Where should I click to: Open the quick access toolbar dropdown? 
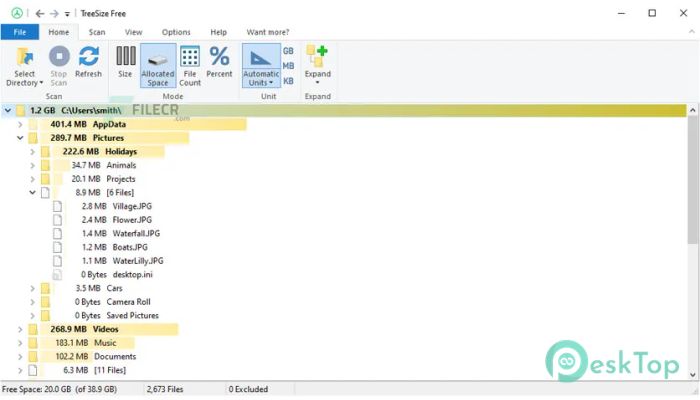(67, 14)
